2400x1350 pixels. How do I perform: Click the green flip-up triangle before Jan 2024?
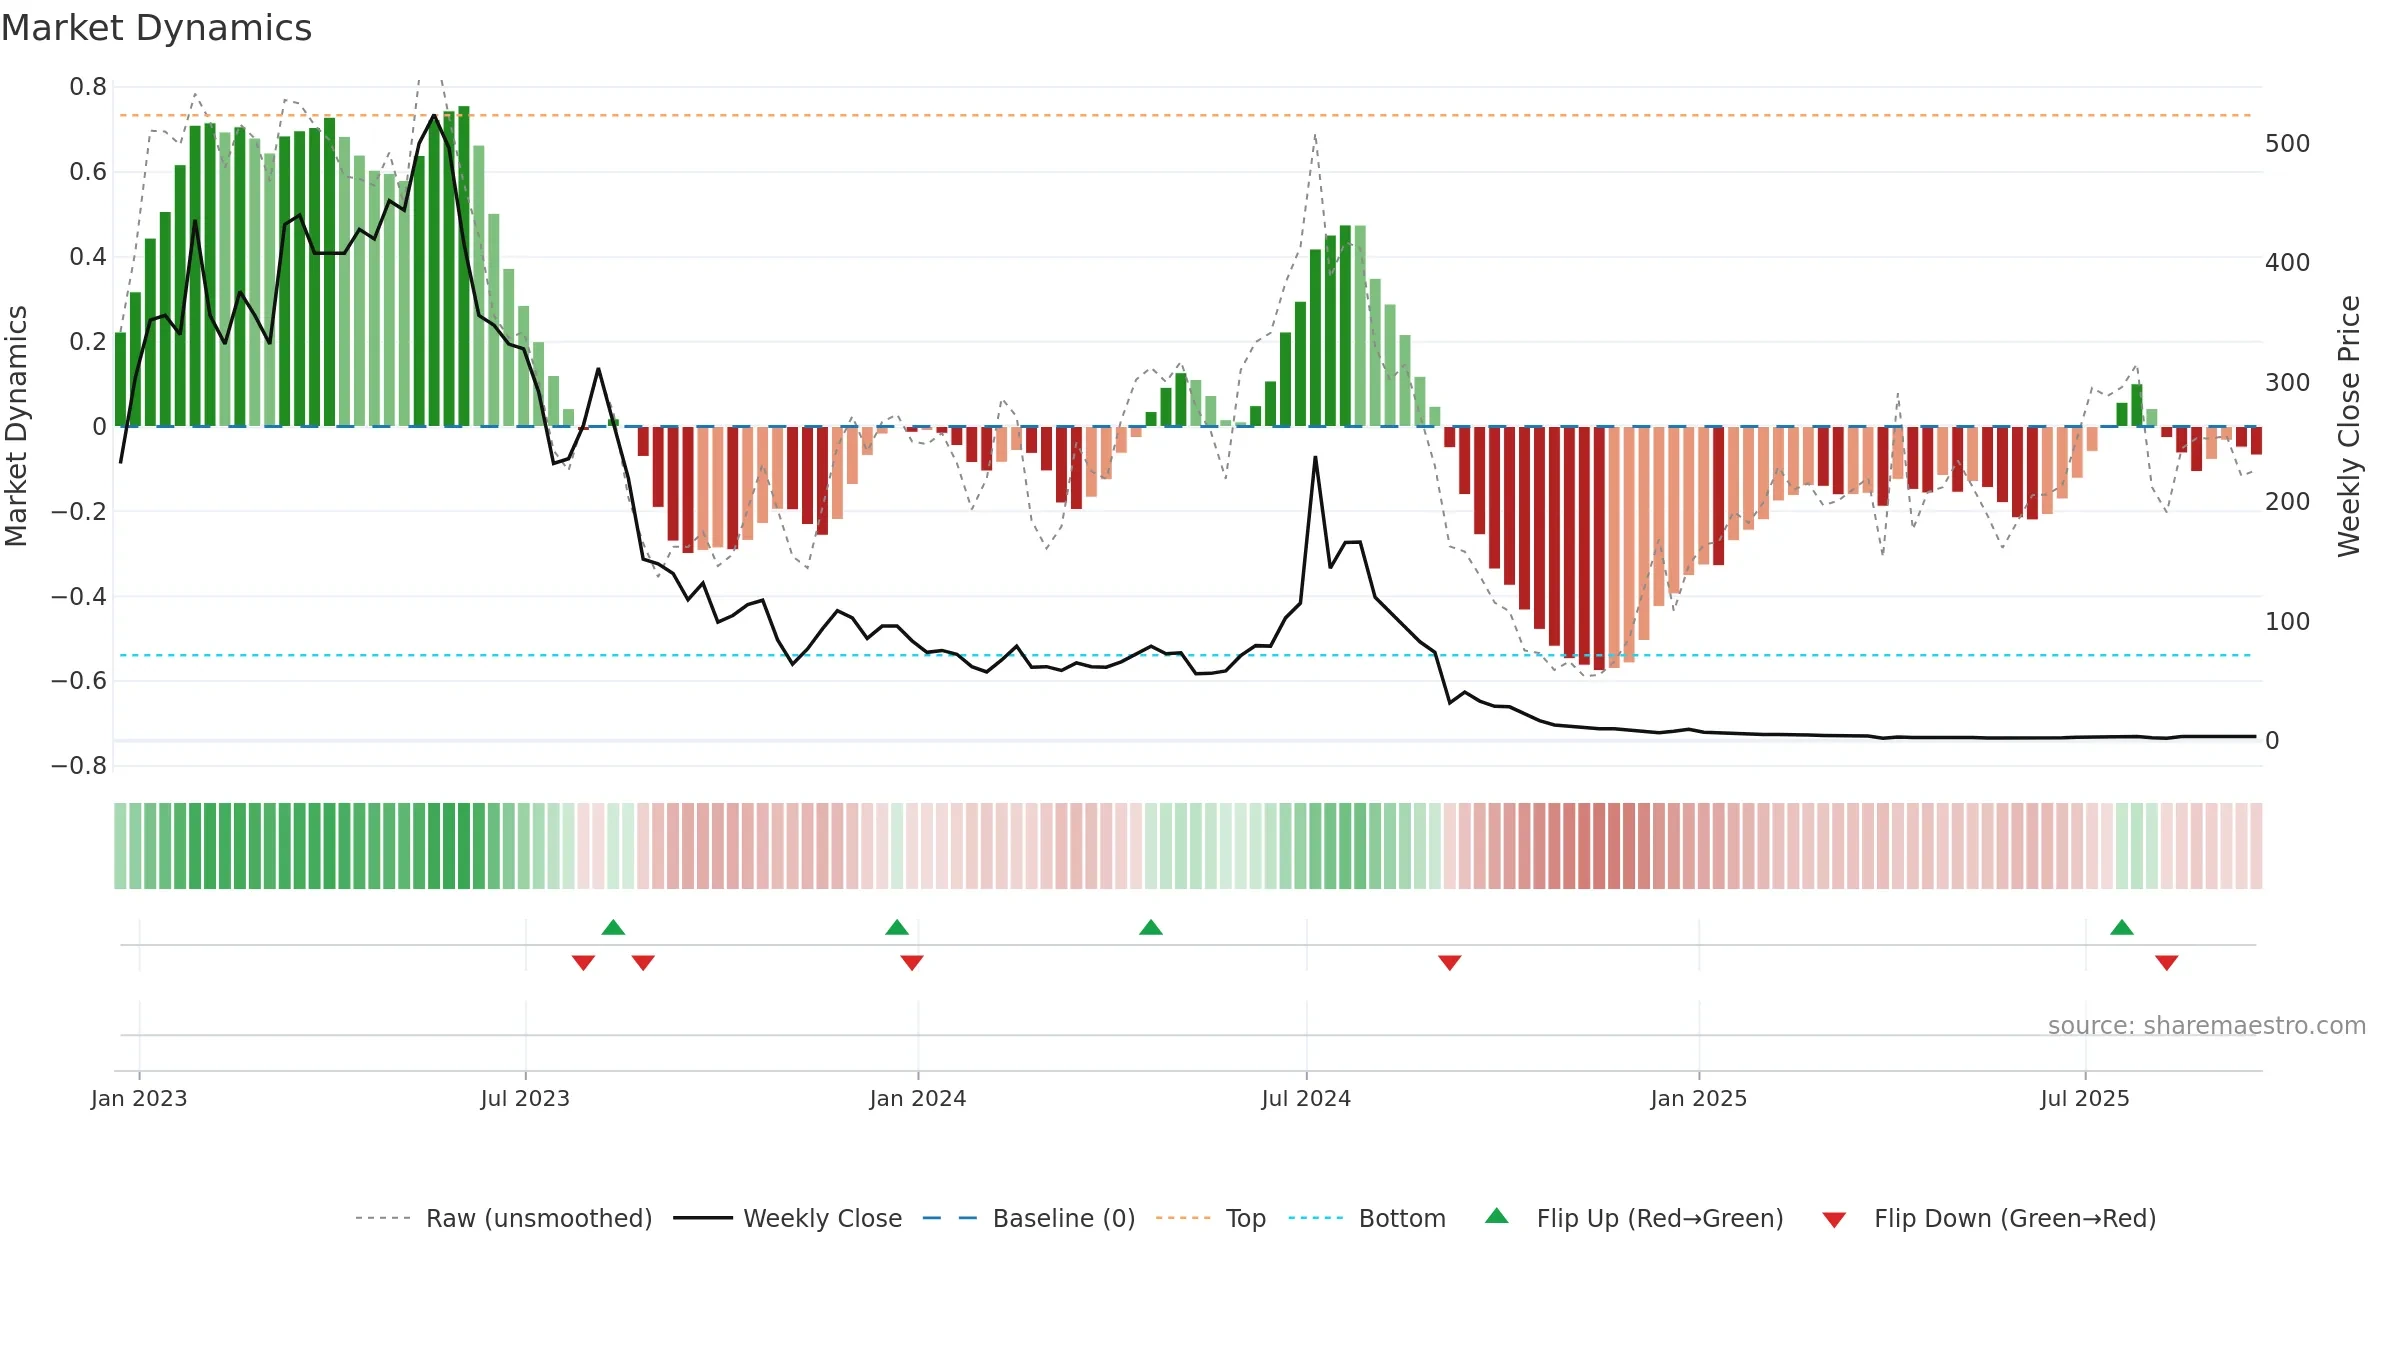coord(897,927)
